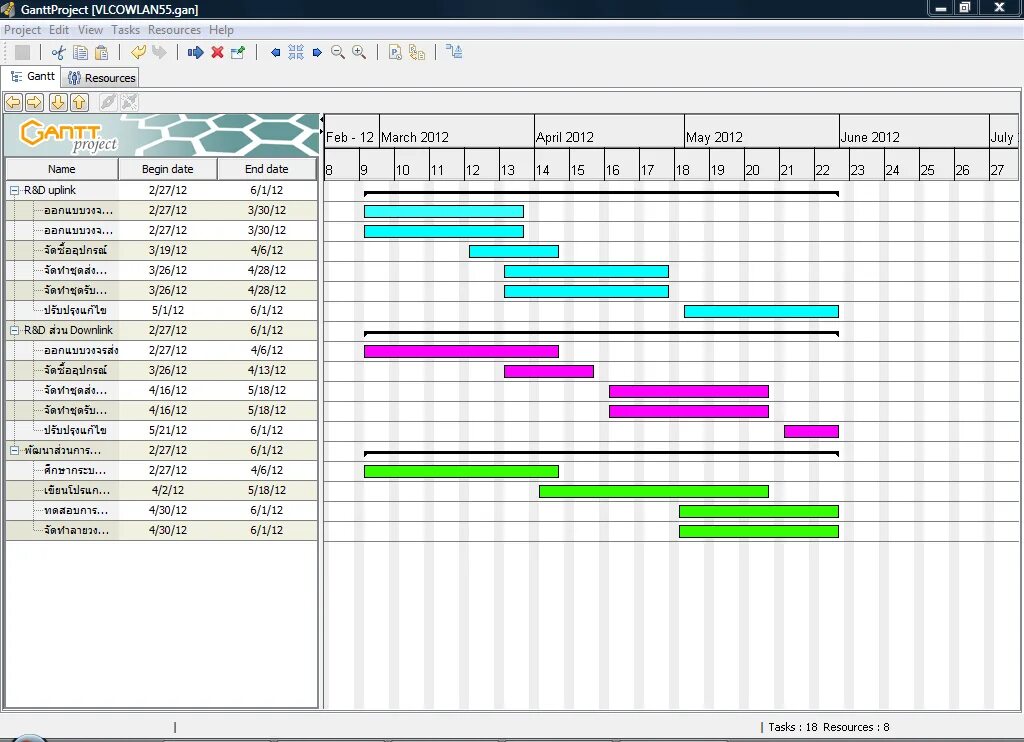
Task: Click the Begin date column header
Action: (x=168, y=169)
